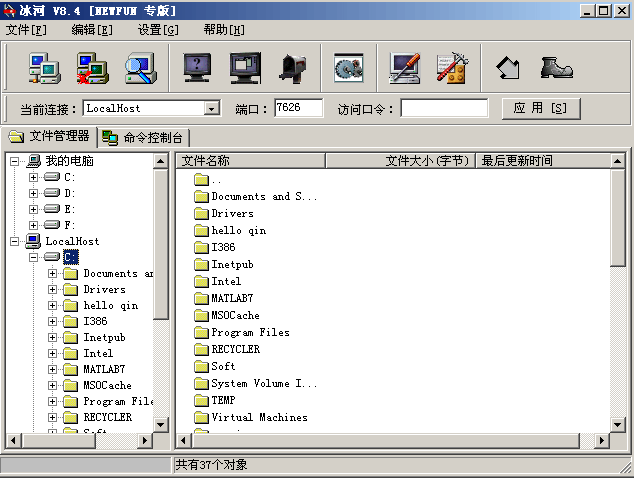Click the parent folder '..' entry
The height and width of the screenshot is (478, 634).
(x=208, y=180)
